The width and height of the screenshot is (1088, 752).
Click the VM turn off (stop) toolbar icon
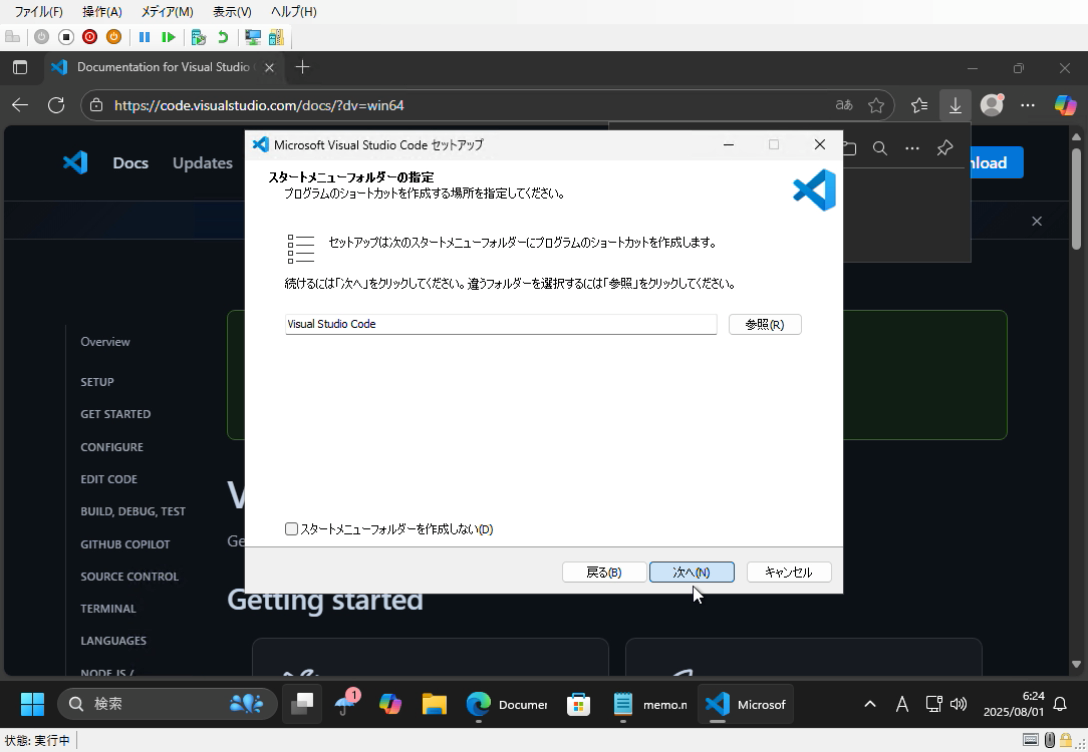(x=66, y=37)
